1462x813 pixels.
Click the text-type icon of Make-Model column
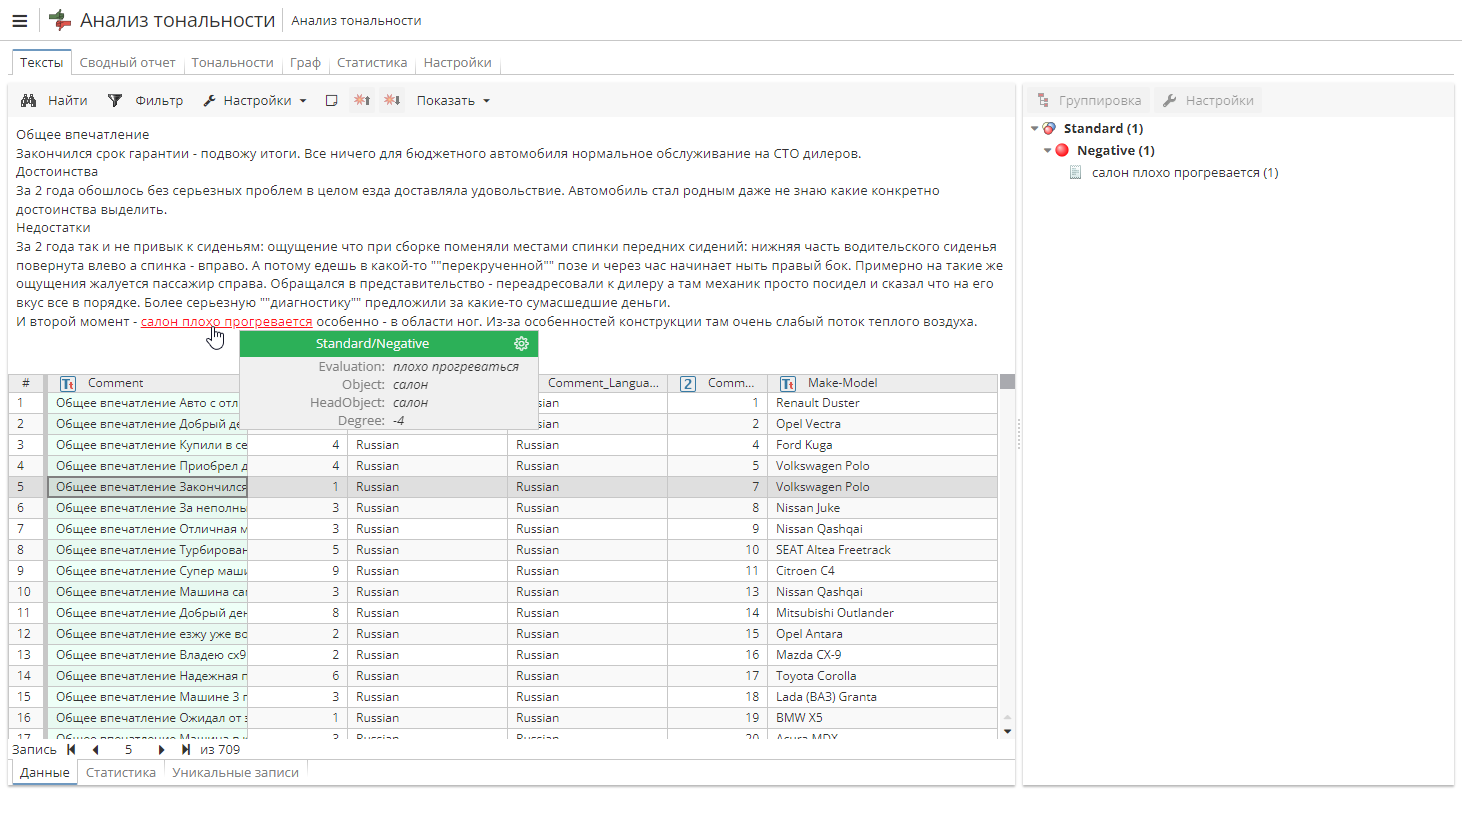(x=788, y=383)
